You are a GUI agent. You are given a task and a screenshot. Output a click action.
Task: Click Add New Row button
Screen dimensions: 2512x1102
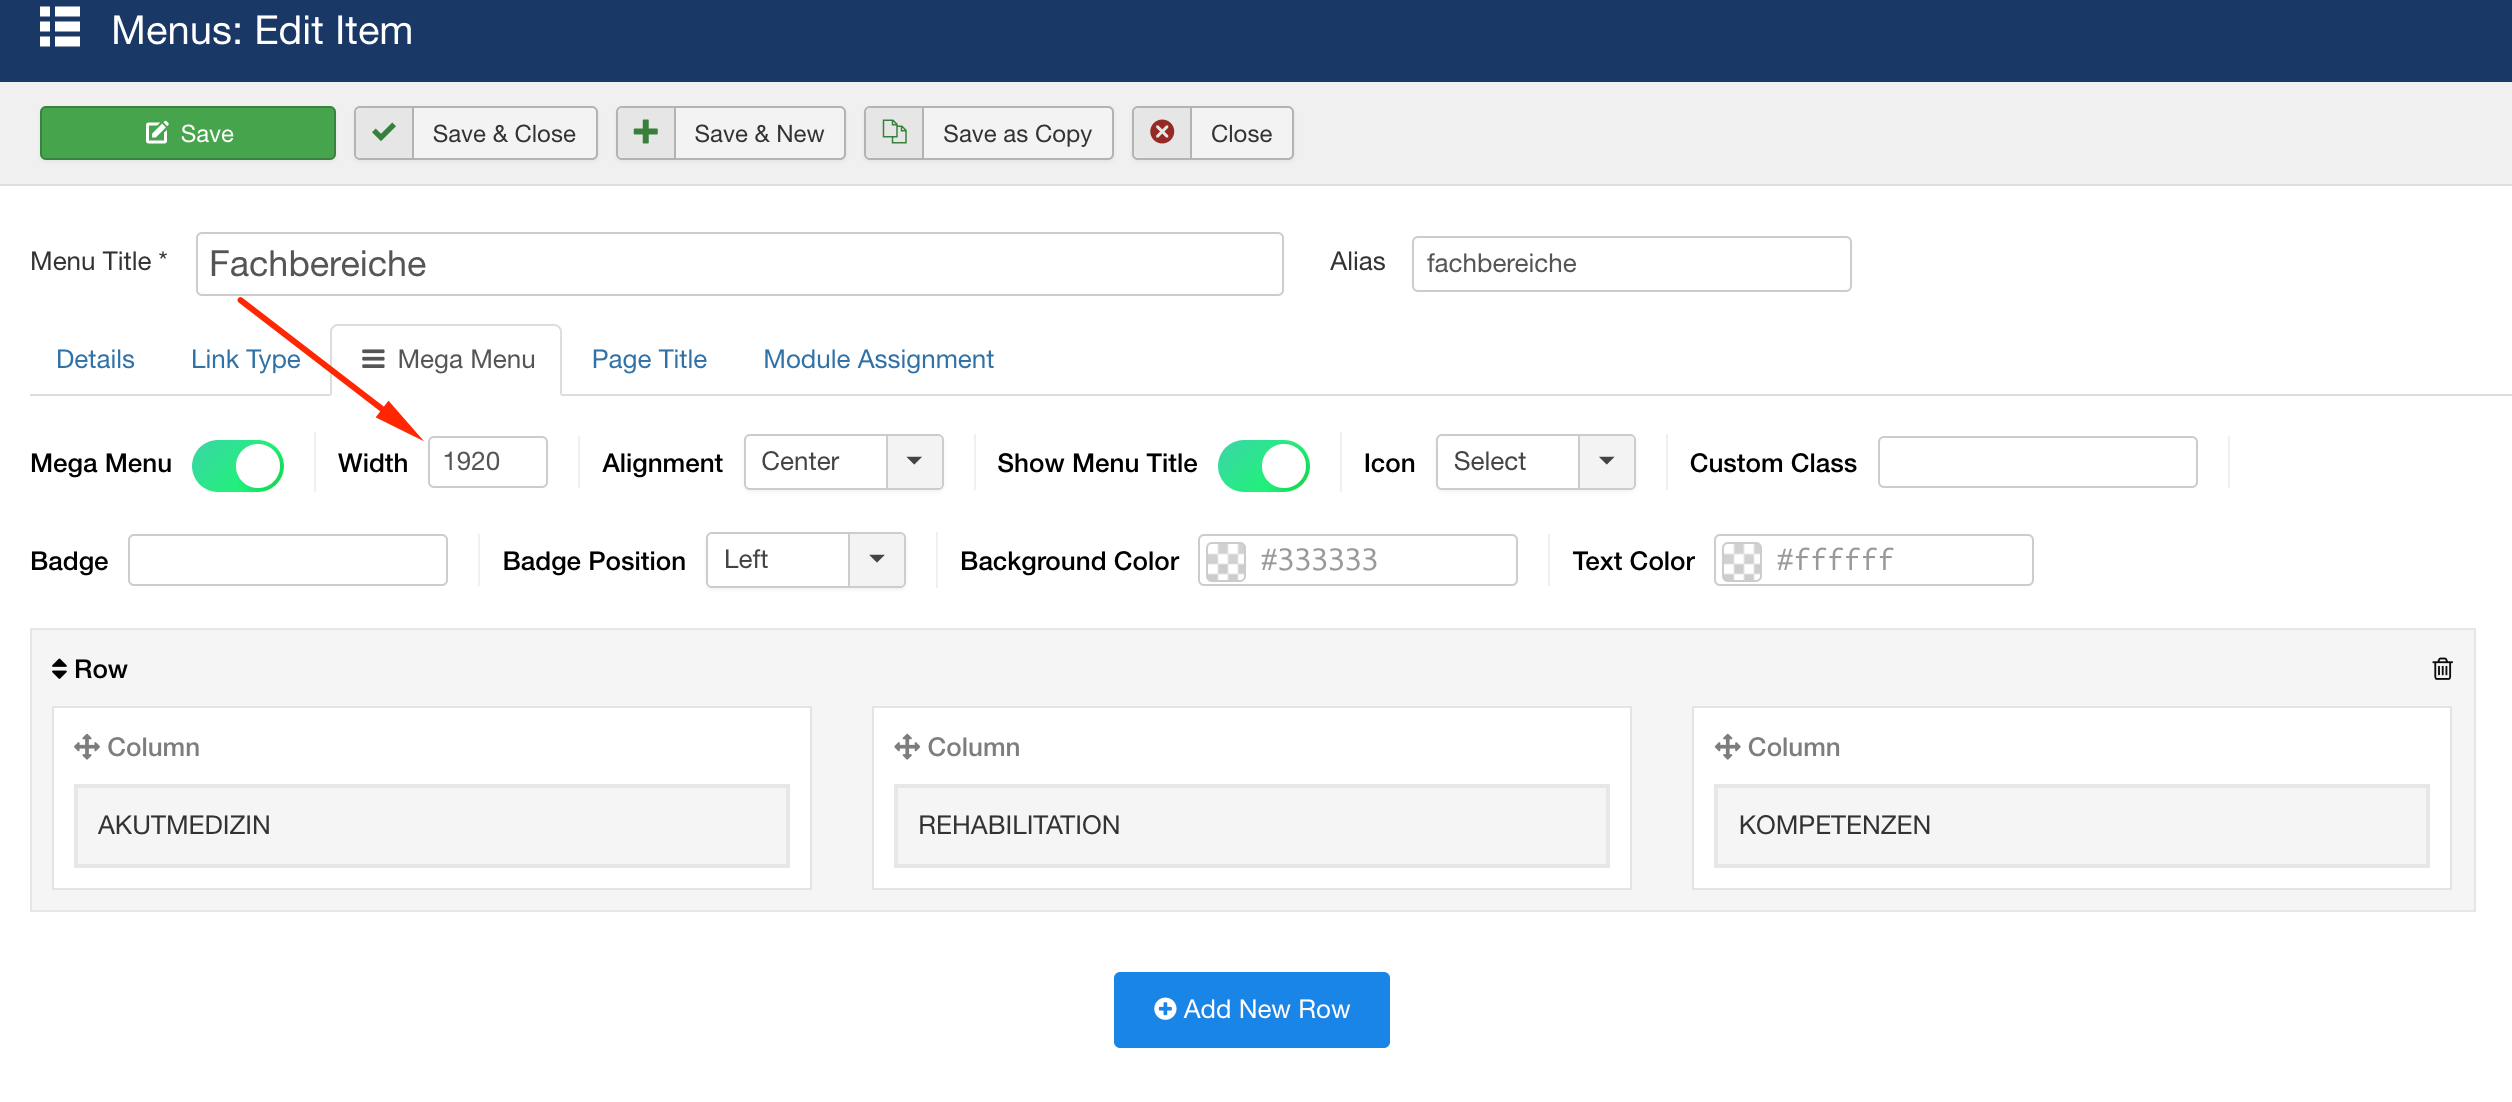(x=1251, y=1009)
